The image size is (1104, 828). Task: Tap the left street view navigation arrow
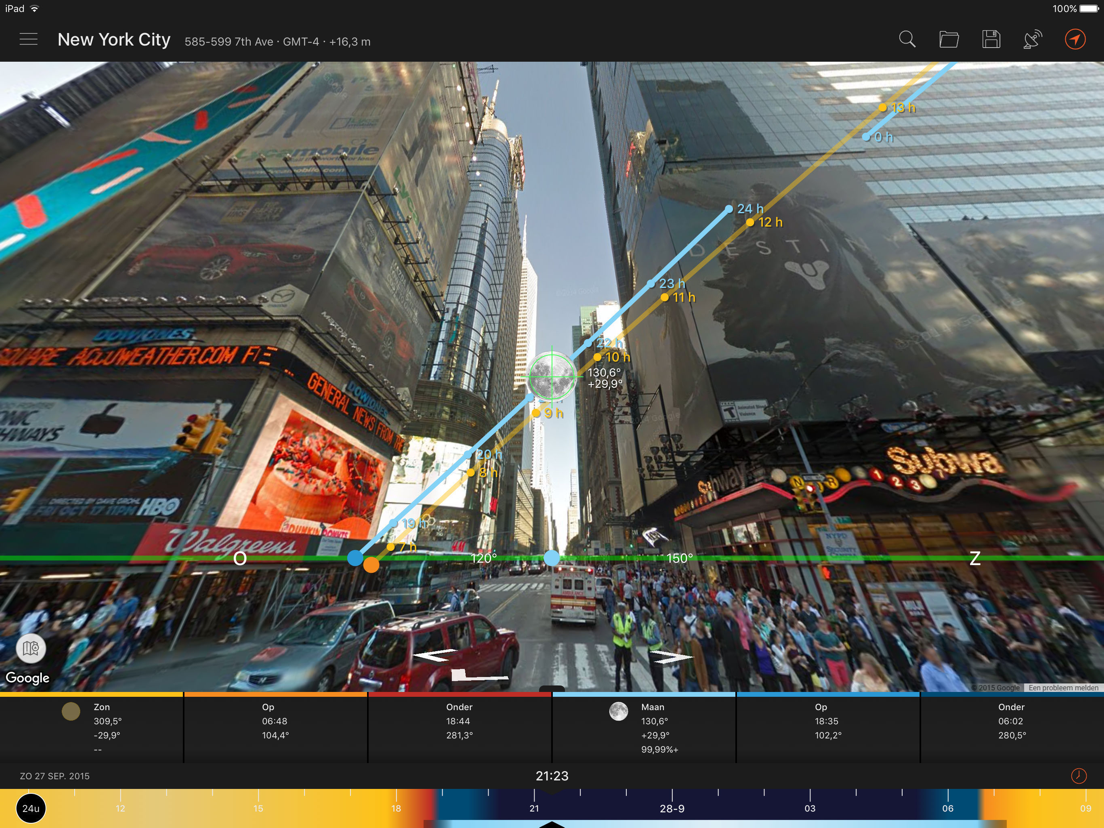pyautogui.click(x=434, y=656)
